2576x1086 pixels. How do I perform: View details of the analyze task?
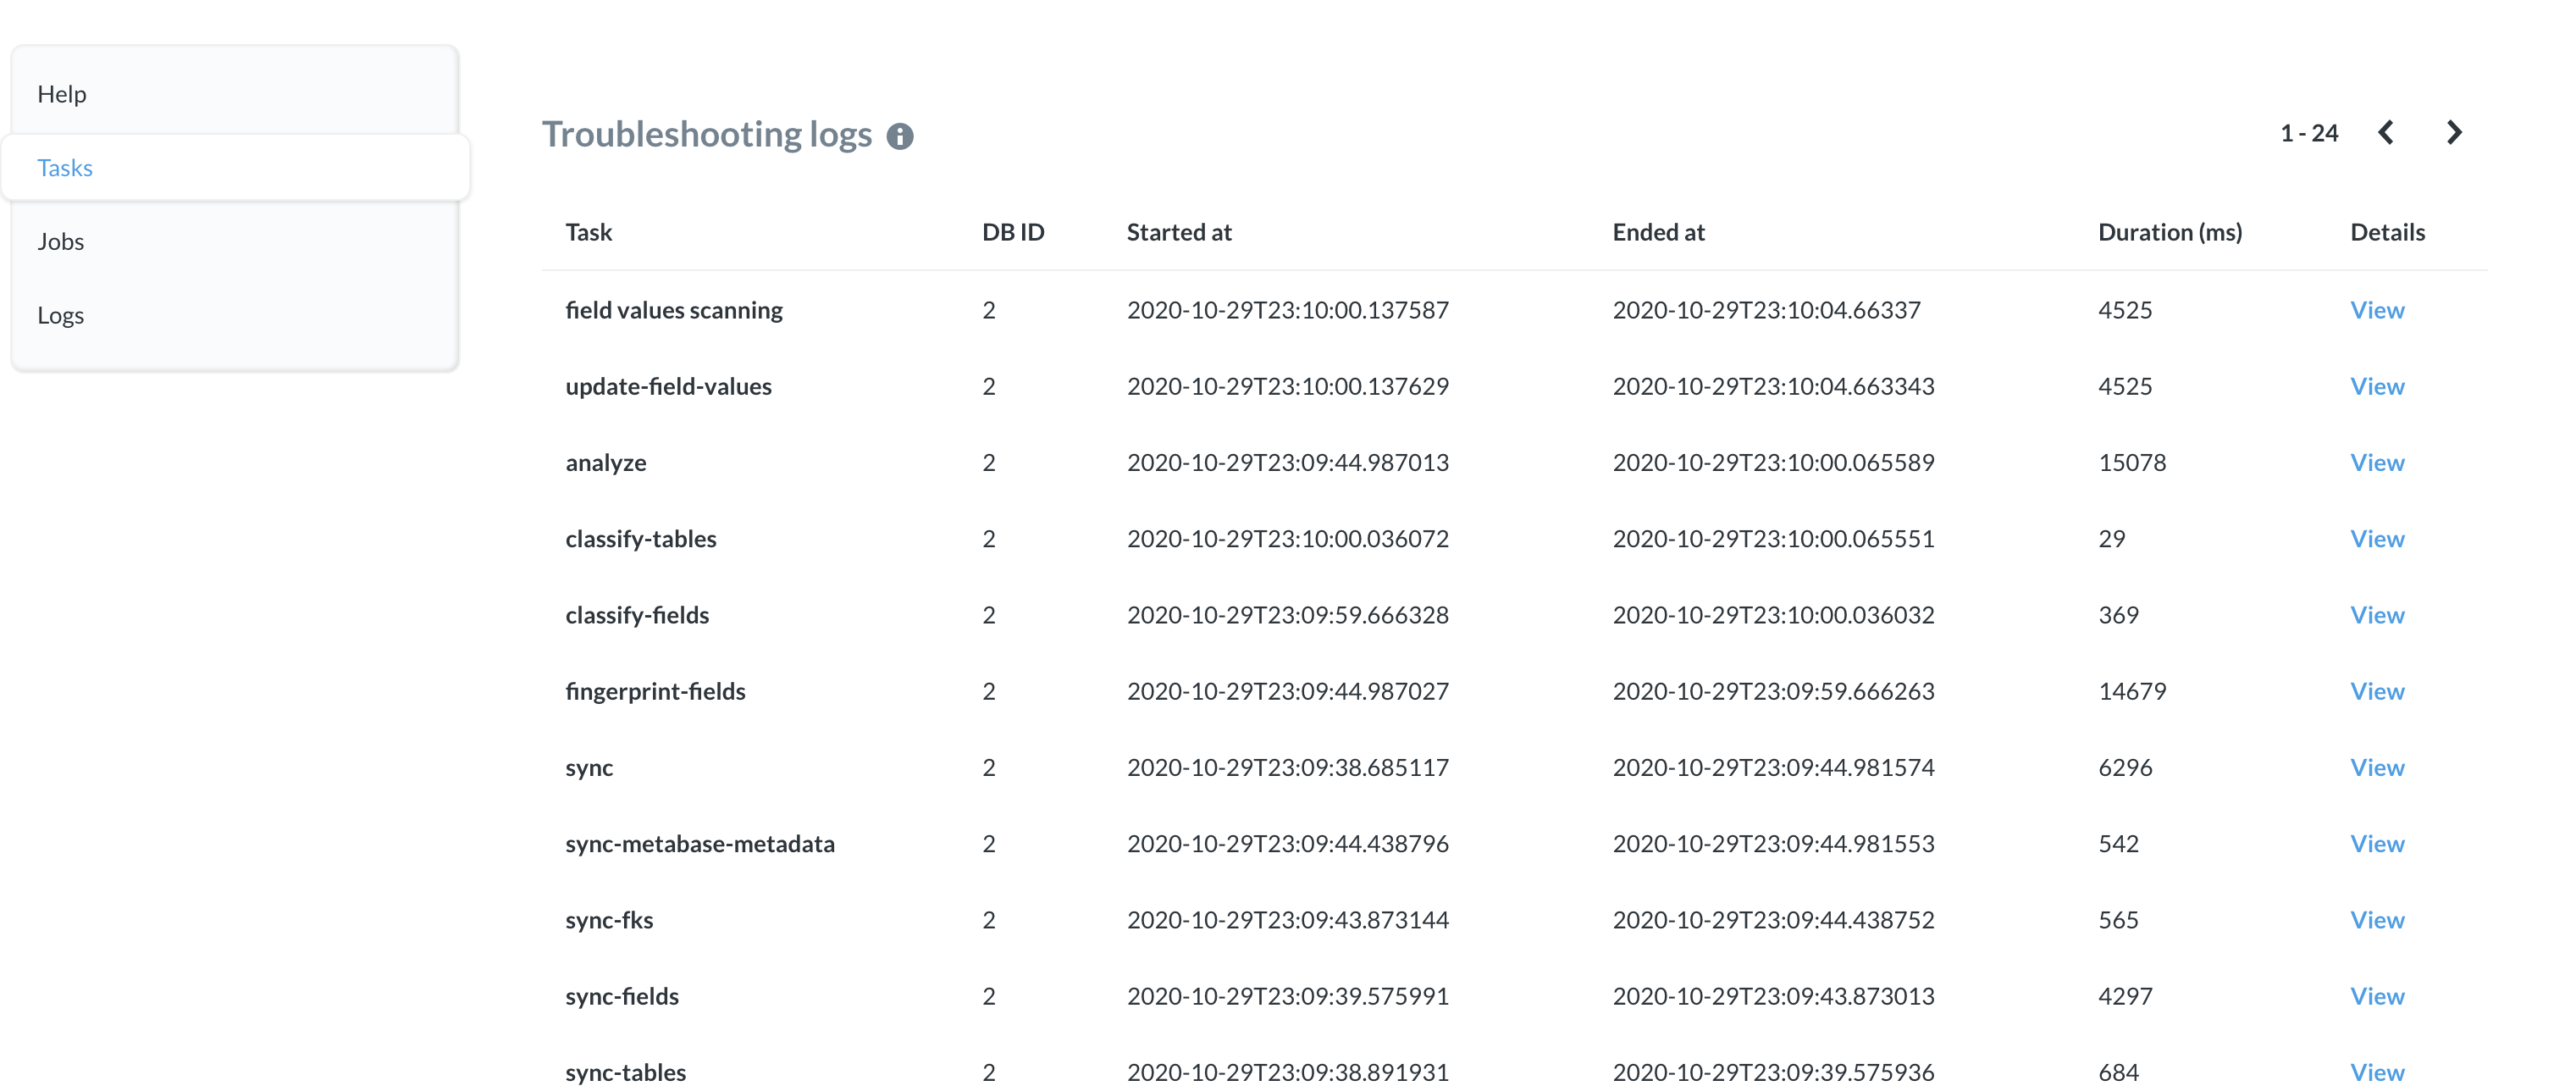2377,462
